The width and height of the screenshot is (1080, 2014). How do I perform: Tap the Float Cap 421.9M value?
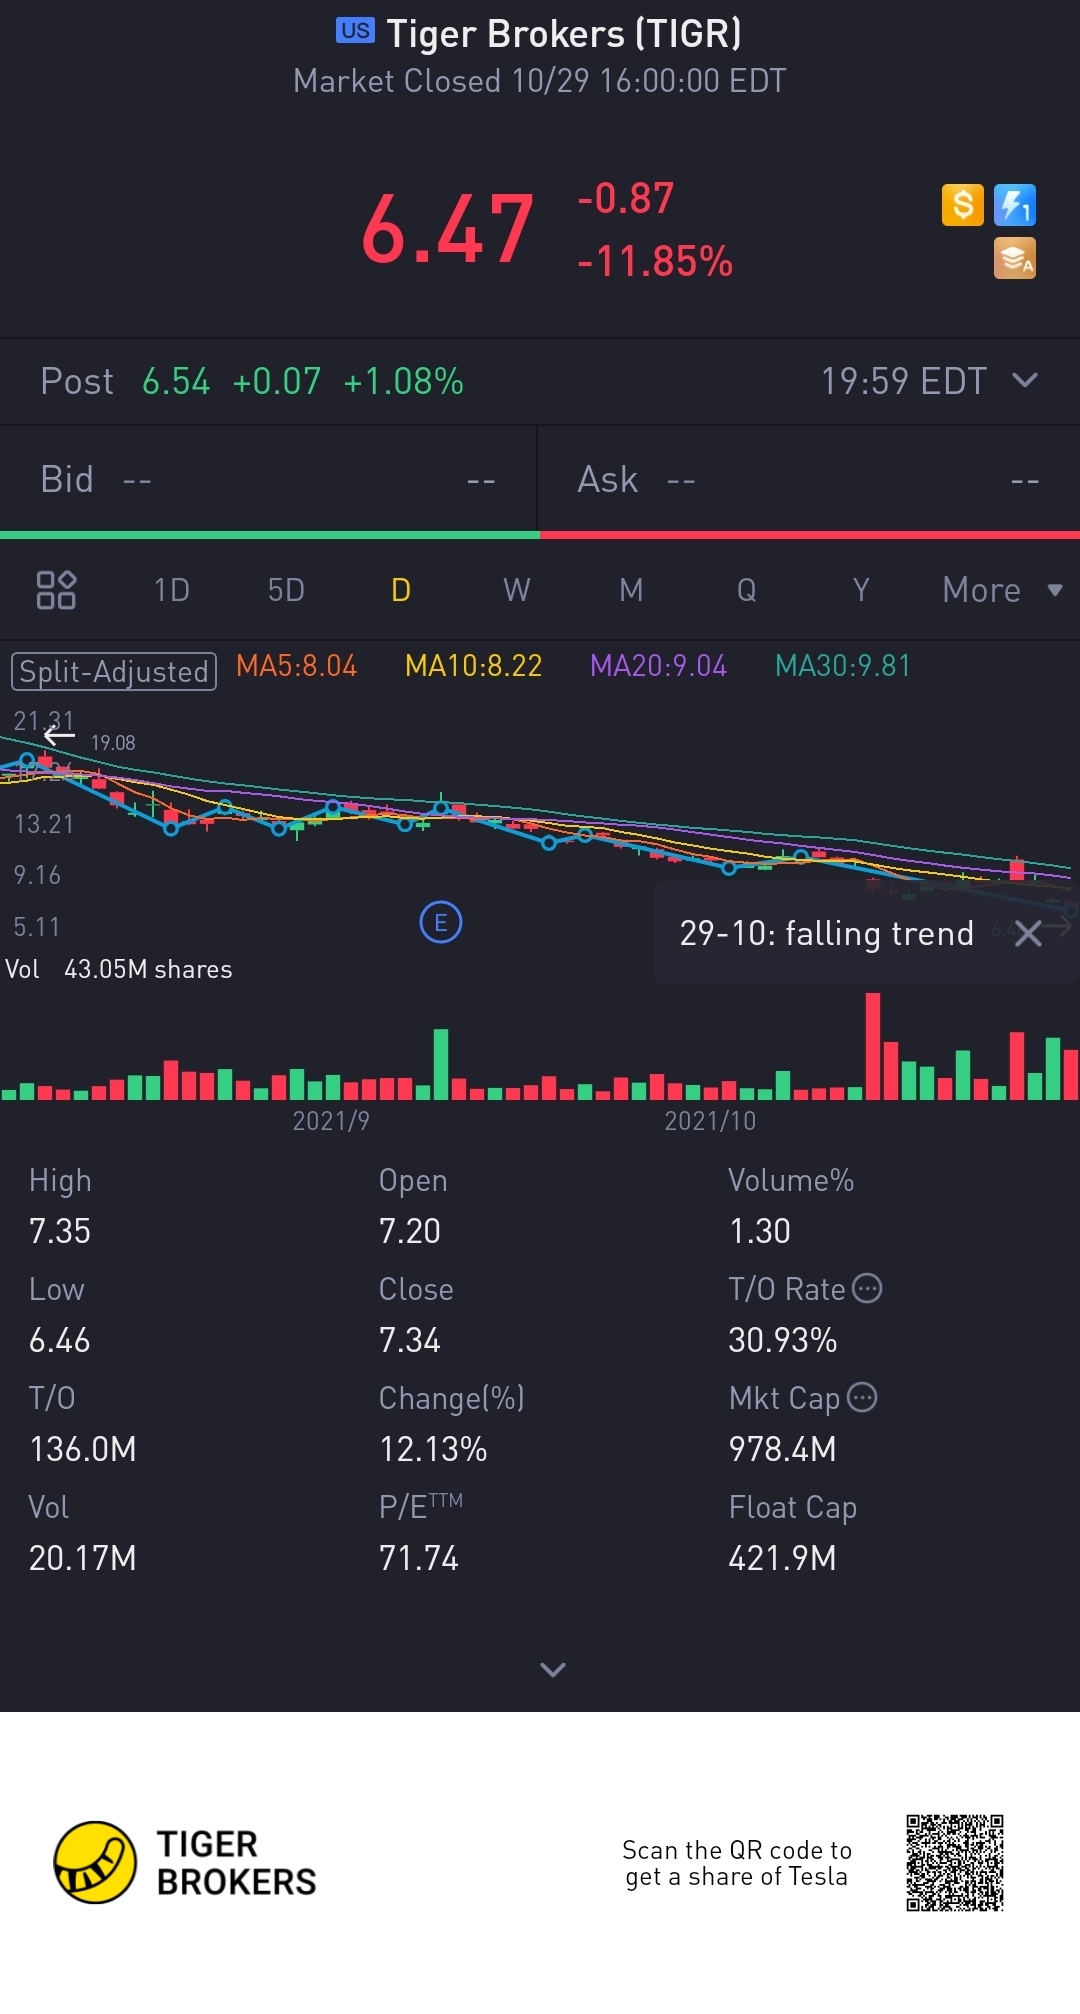pyautogui.click(x=783, y=1558)
